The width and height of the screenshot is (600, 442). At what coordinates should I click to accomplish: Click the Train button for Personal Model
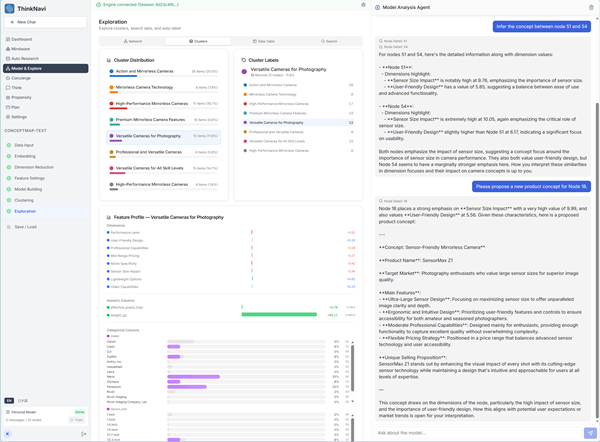78,420
